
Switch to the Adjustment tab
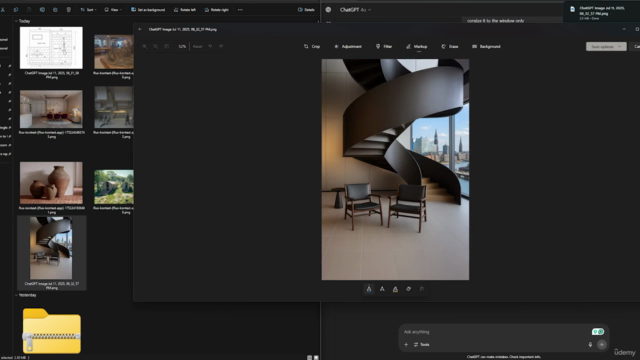348,47
